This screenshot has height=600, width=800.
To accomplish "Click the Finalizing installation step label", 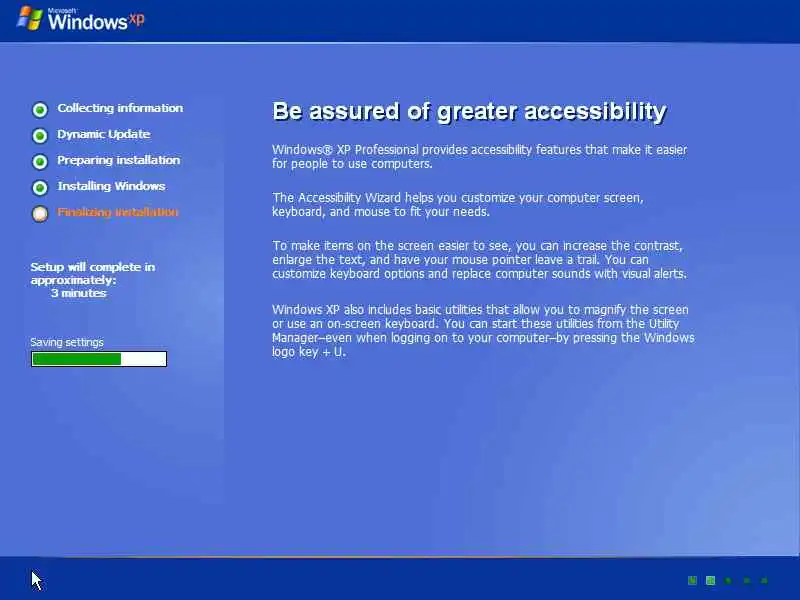I will point(118,212).
